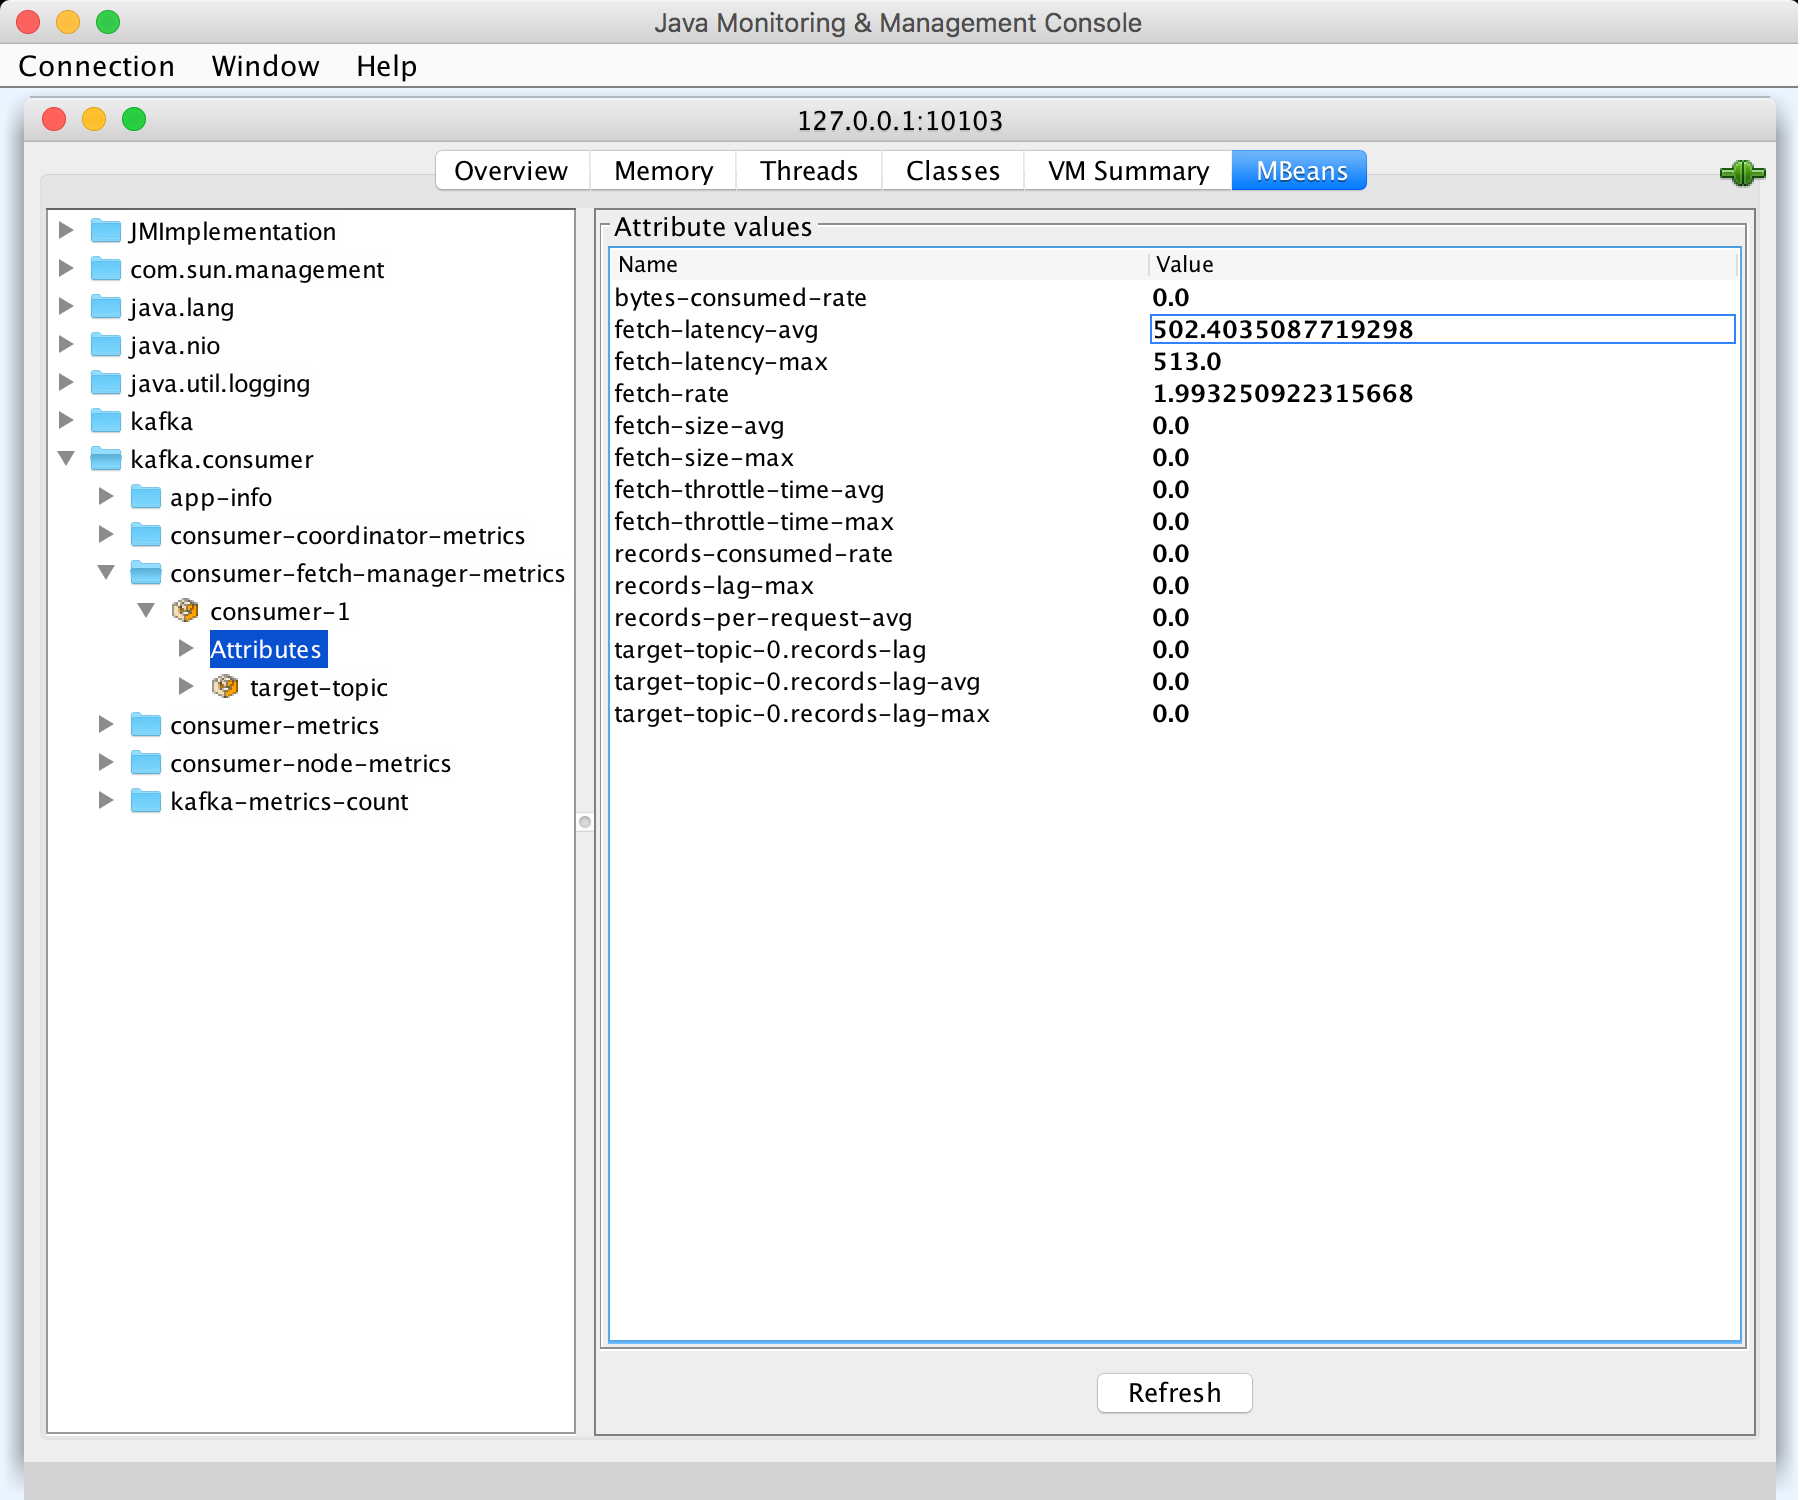This screenshot has height=1500, width=1800.
Task: Click the records-consumed-rate attribute name
Action: (753, 553)
